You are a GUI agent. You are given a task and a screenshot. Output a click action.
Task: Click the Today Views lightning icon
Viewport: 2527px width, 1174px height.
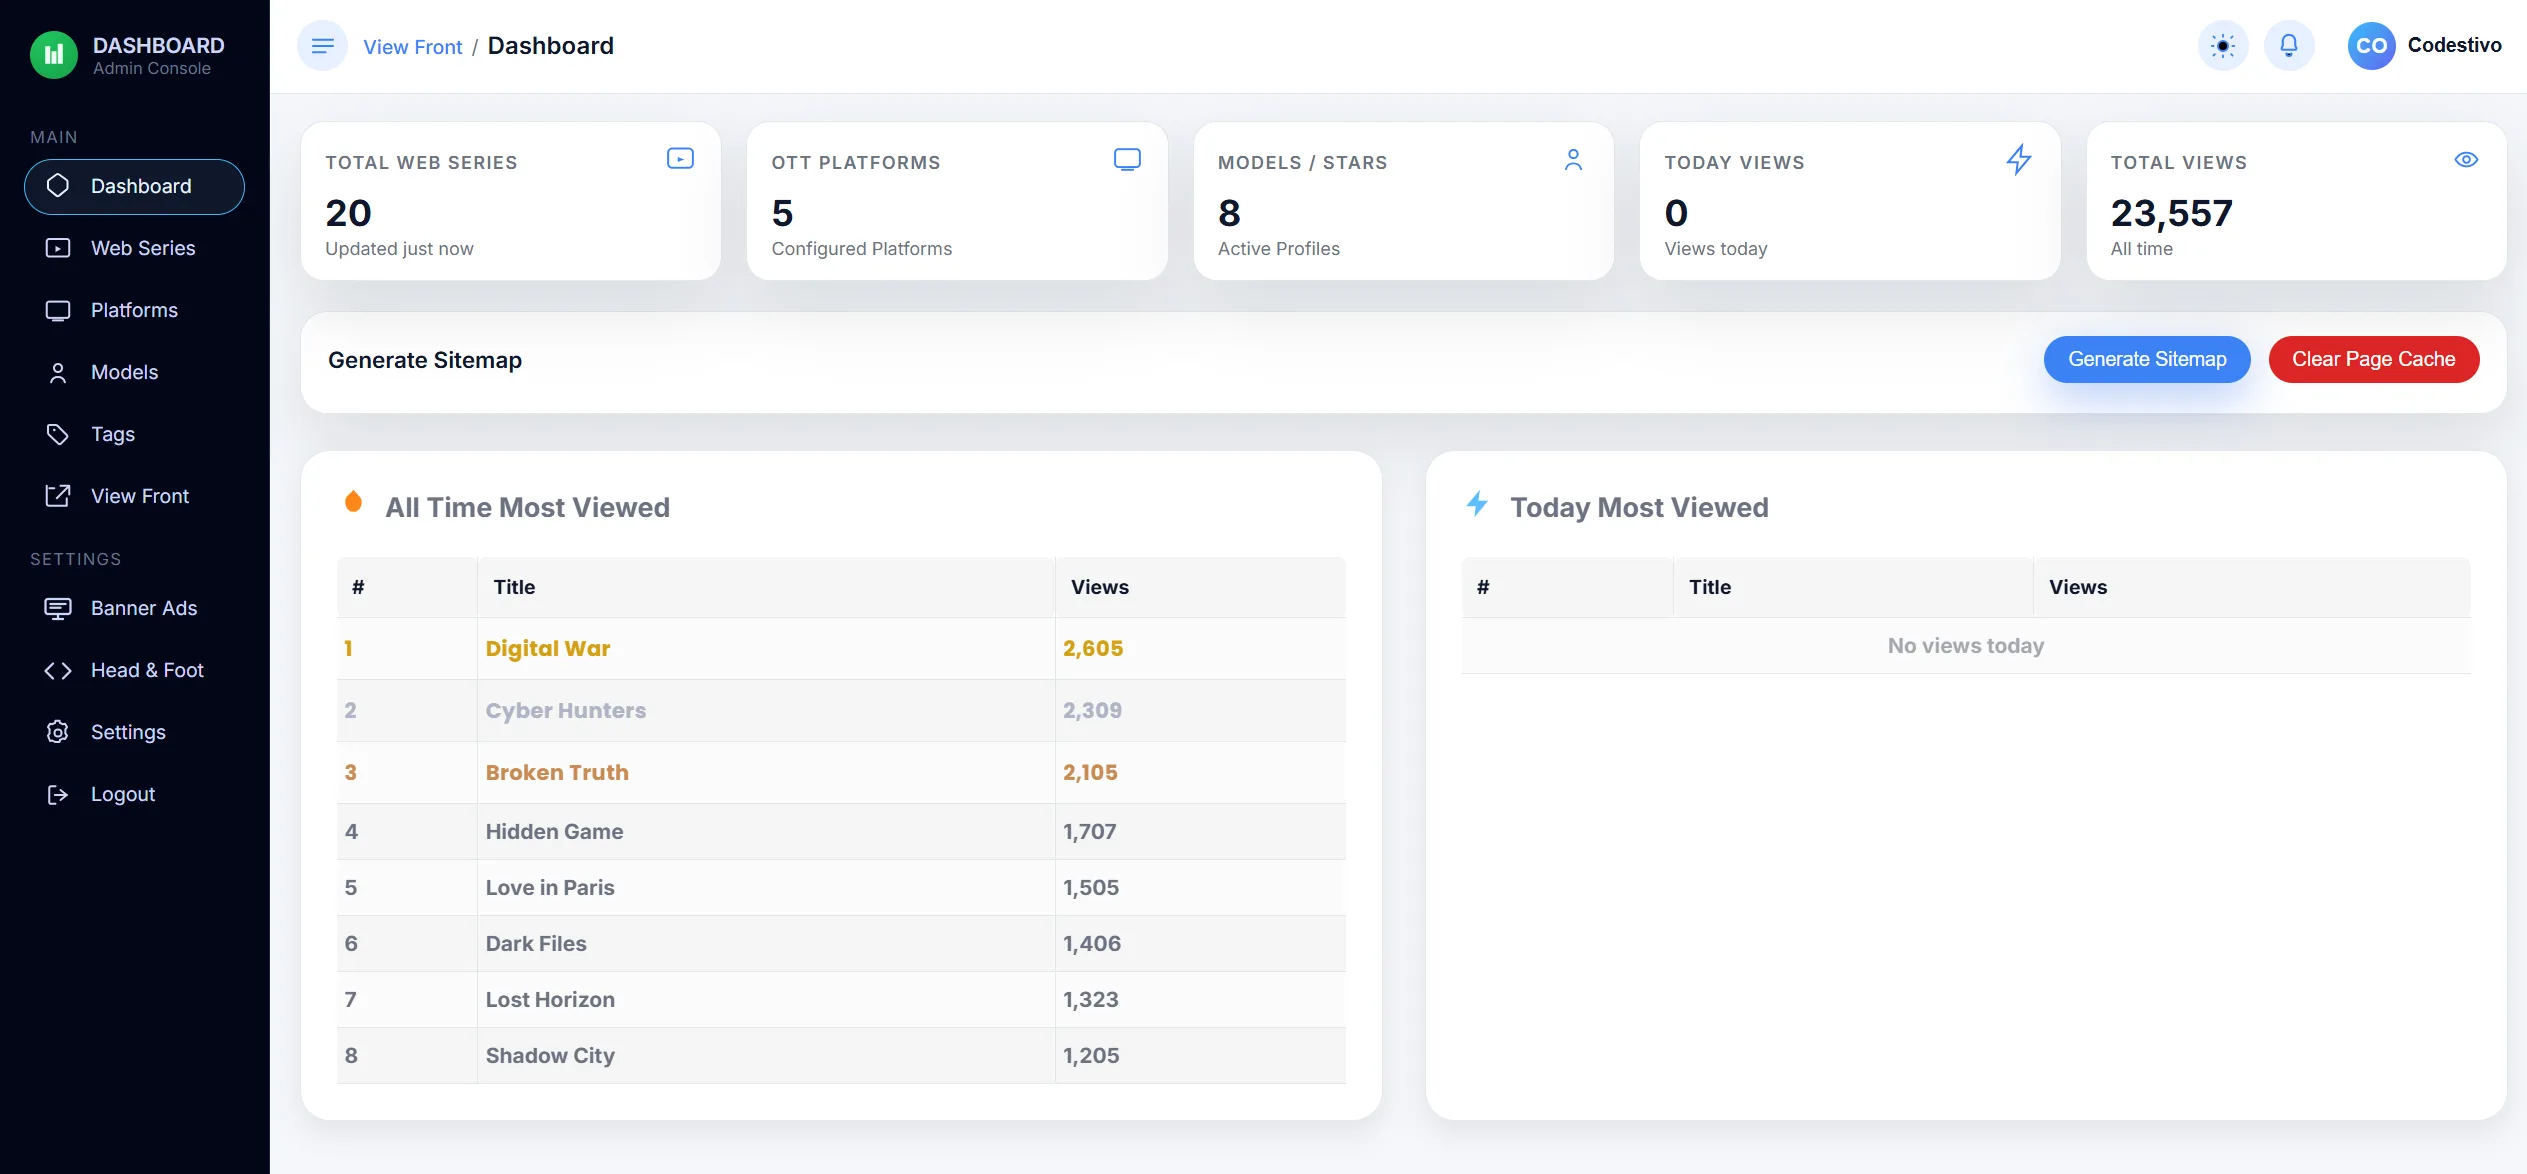[2019, 159]
